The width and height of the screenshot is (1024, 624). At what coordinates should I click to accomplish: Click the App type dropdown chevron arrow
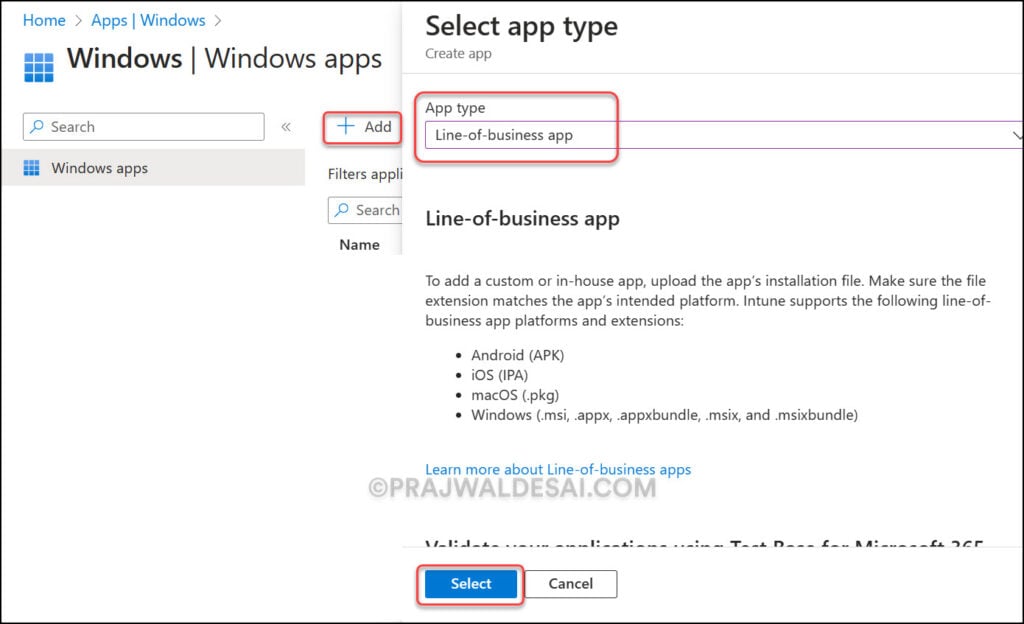pyautogui.click(x=1017, y=135)
